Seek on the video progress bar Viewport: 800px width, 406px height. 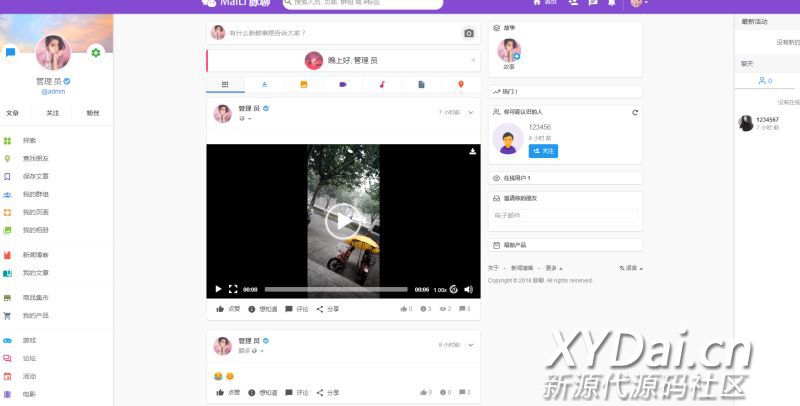click(x=336, y=289)
